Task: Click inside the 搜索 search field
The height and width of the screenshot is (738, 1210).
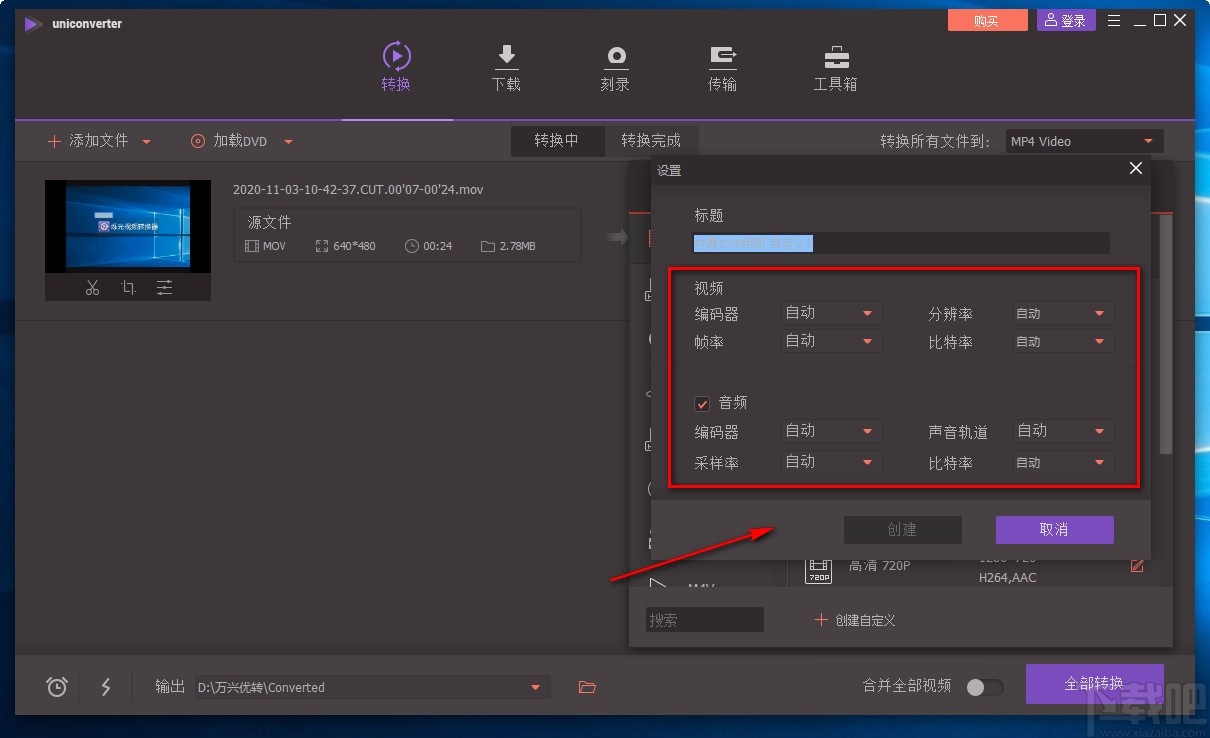Action: point(704,620)
